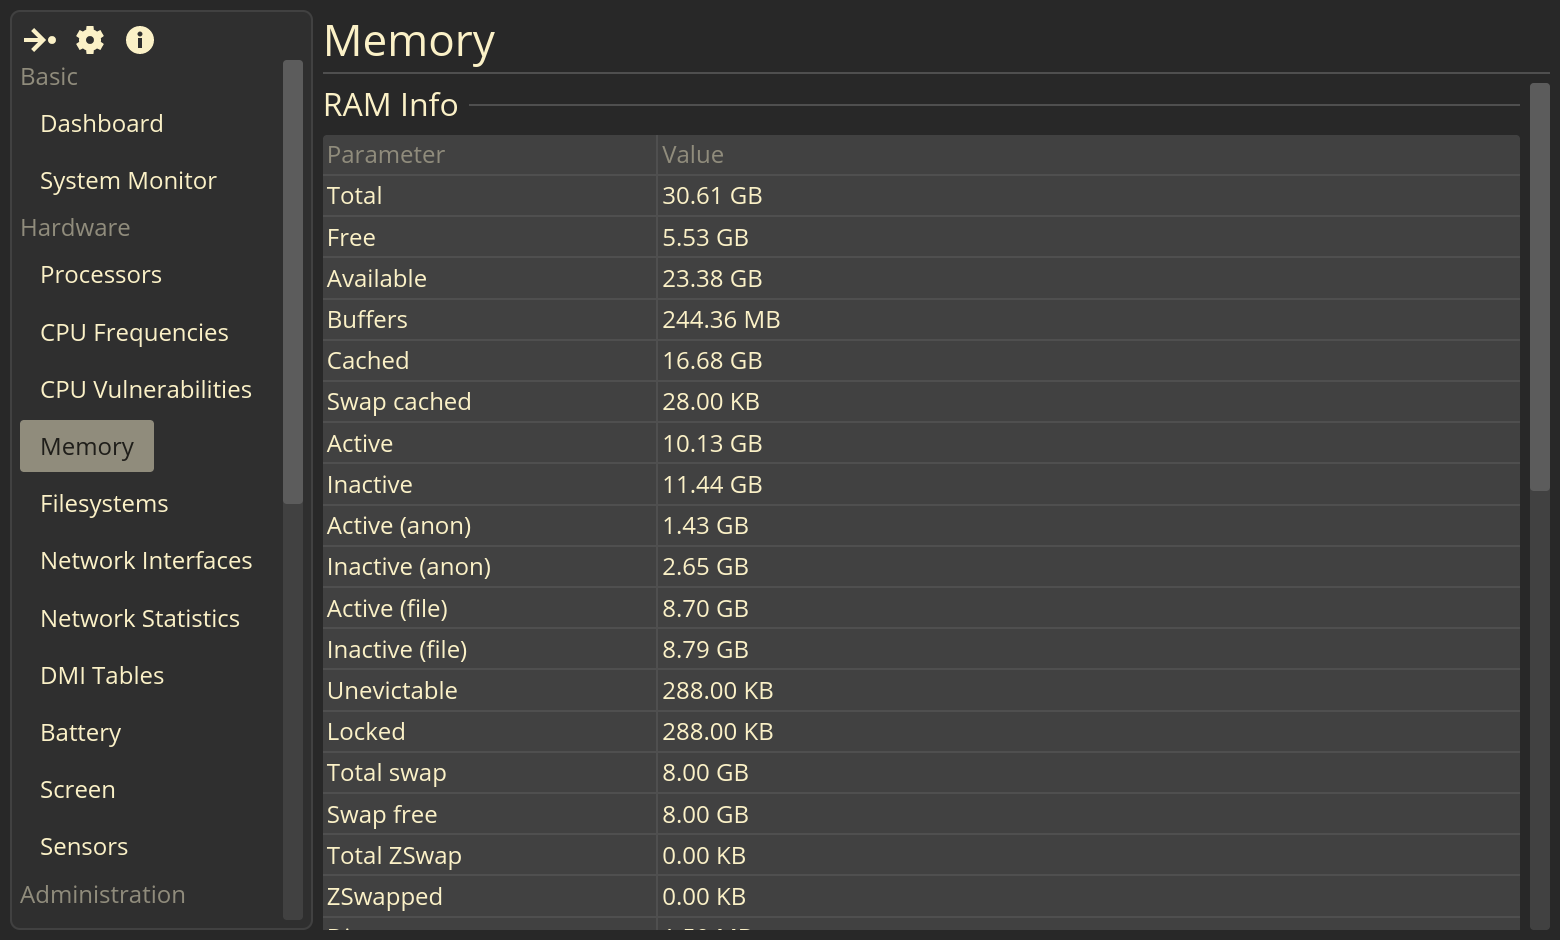
Task: Open Filesystems page
Action: click(104, 504)
